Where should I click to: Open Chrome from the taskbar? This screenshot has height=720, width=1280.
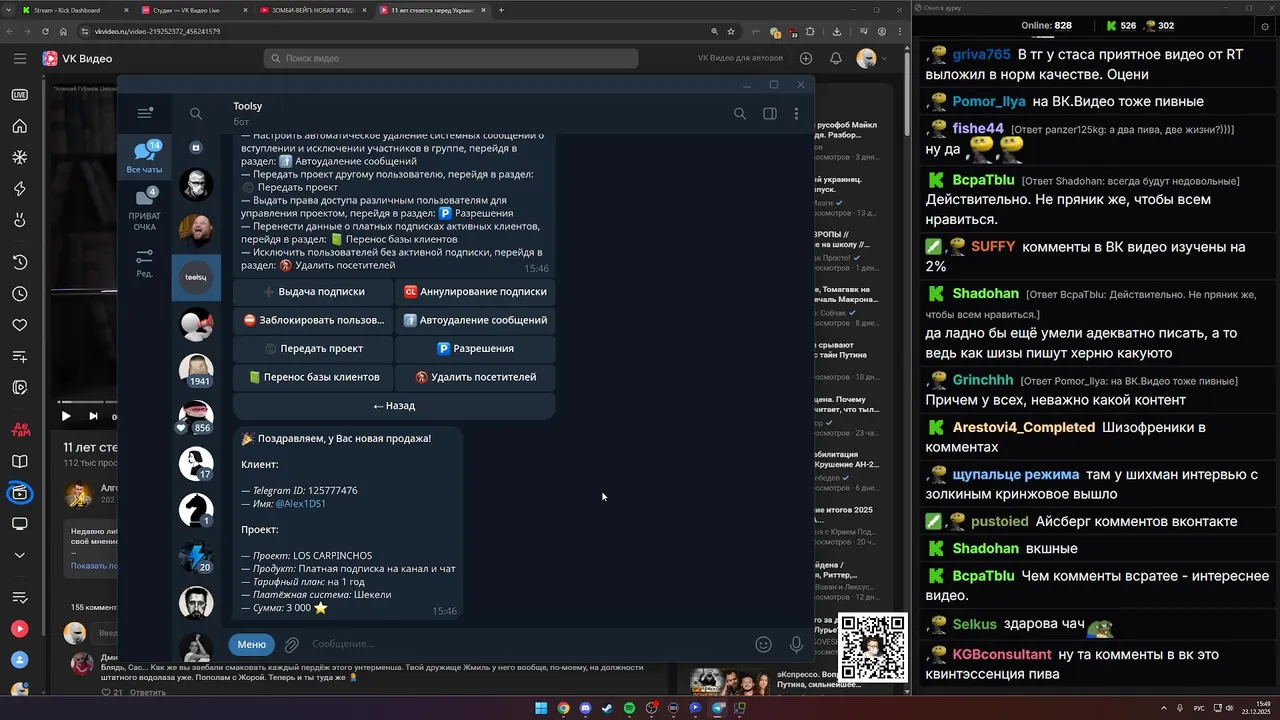(x=563, y=709)
